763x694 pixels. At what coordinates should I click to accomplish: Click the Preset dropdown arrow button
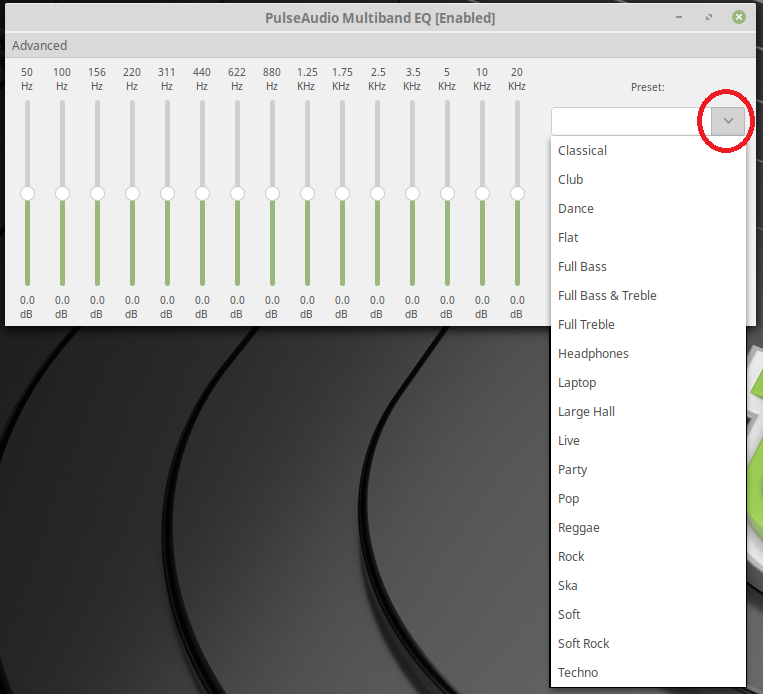727,121
